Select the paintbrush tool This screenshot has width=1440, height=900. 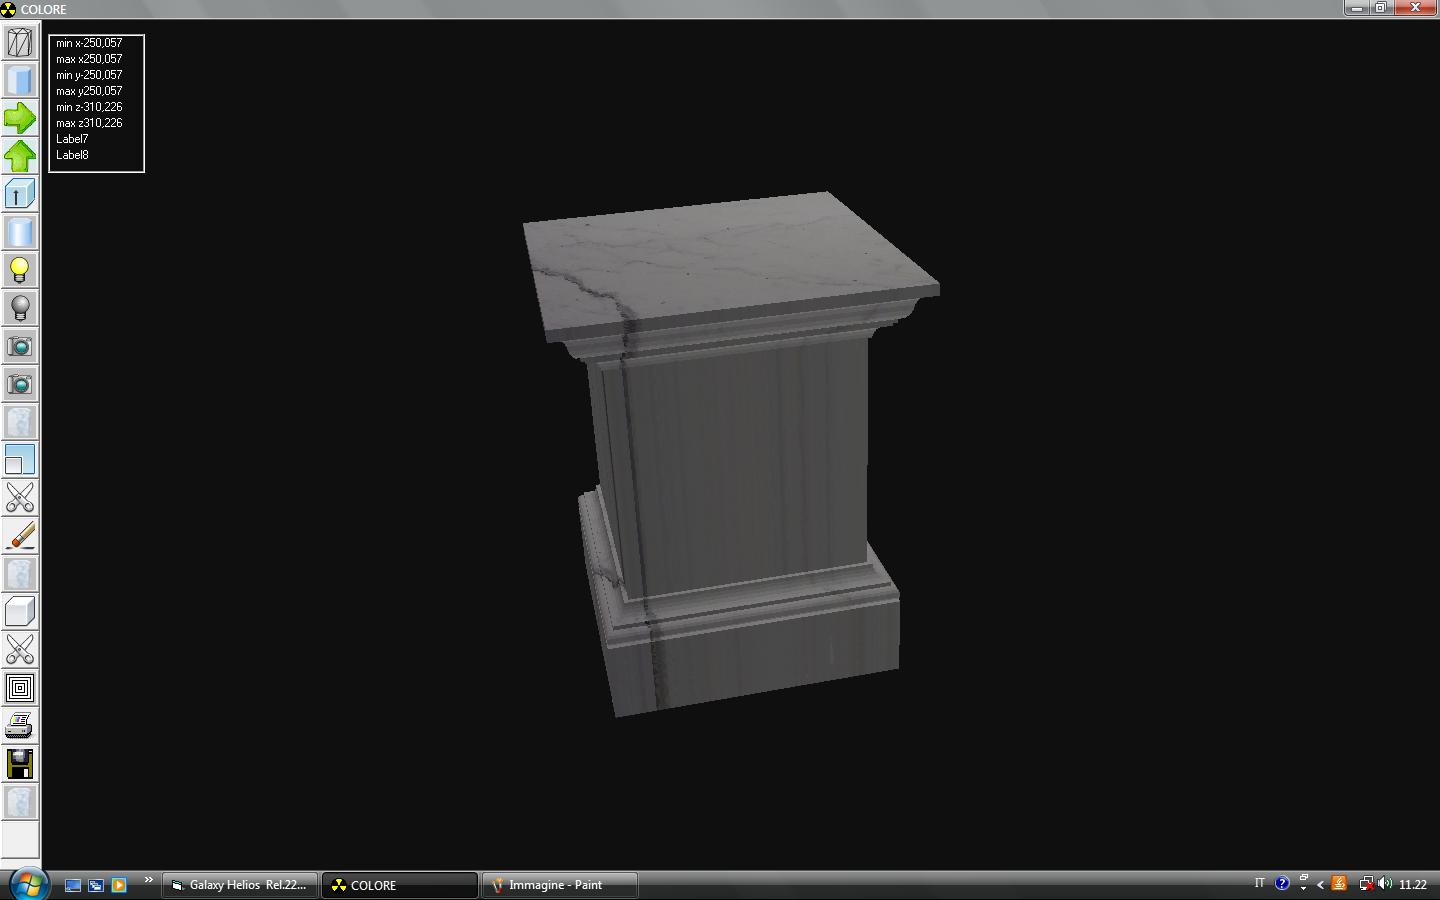(x=20, y=536)
